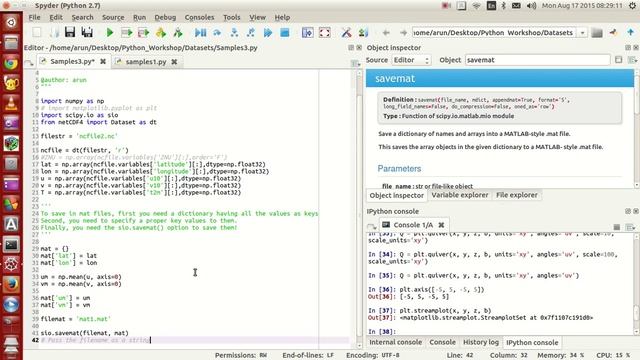Close the samples1.py tab
This screenshot has width=640, height=360.
coord(174,62)
